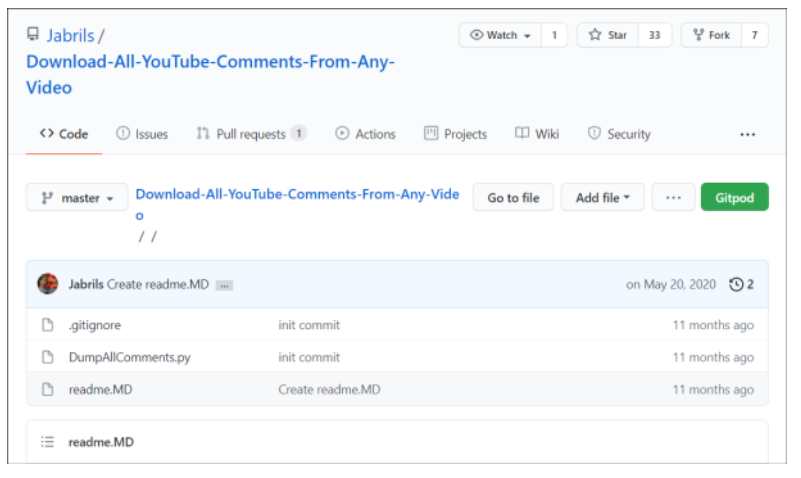Open the Actions tab
This screenshot has height=478, width=801.
(x=365, y=134)
